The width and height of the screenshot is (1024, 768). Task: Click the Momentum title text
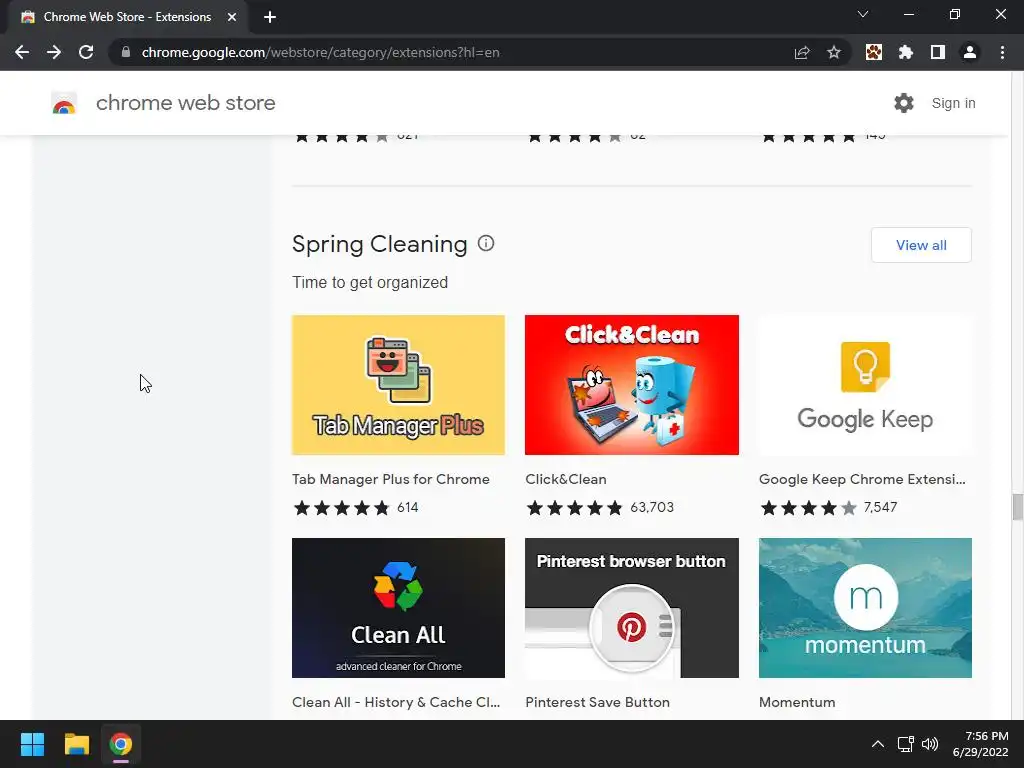point(797,703)
